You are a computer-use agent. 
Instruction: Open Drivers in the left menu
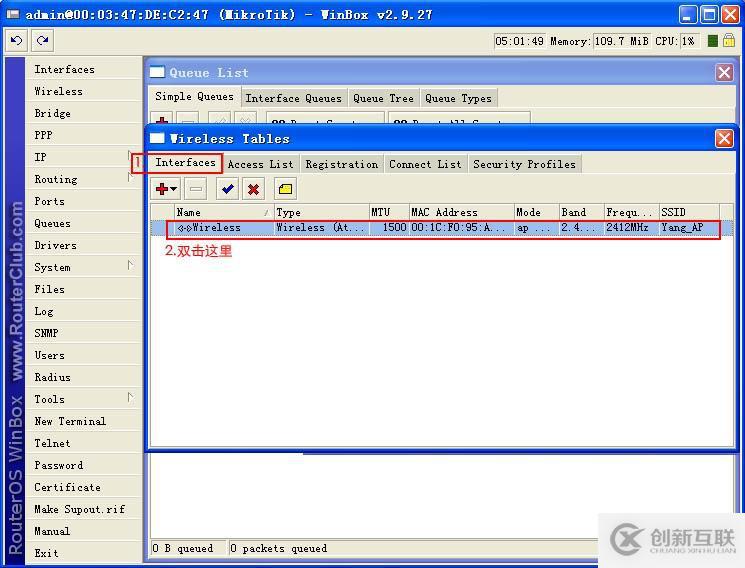tap(84, 245)
